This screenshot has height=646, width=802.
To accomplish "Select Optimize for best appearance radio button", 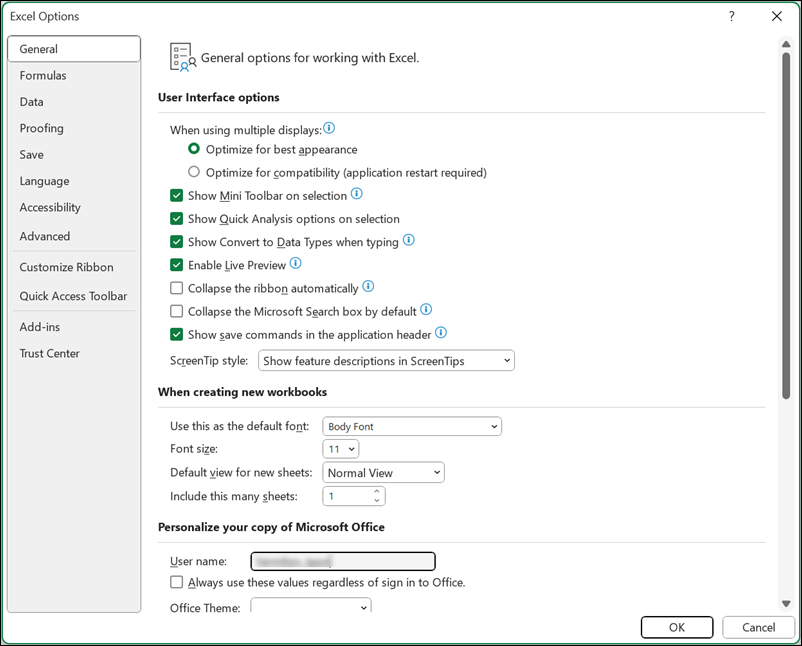I will [194, 149].
